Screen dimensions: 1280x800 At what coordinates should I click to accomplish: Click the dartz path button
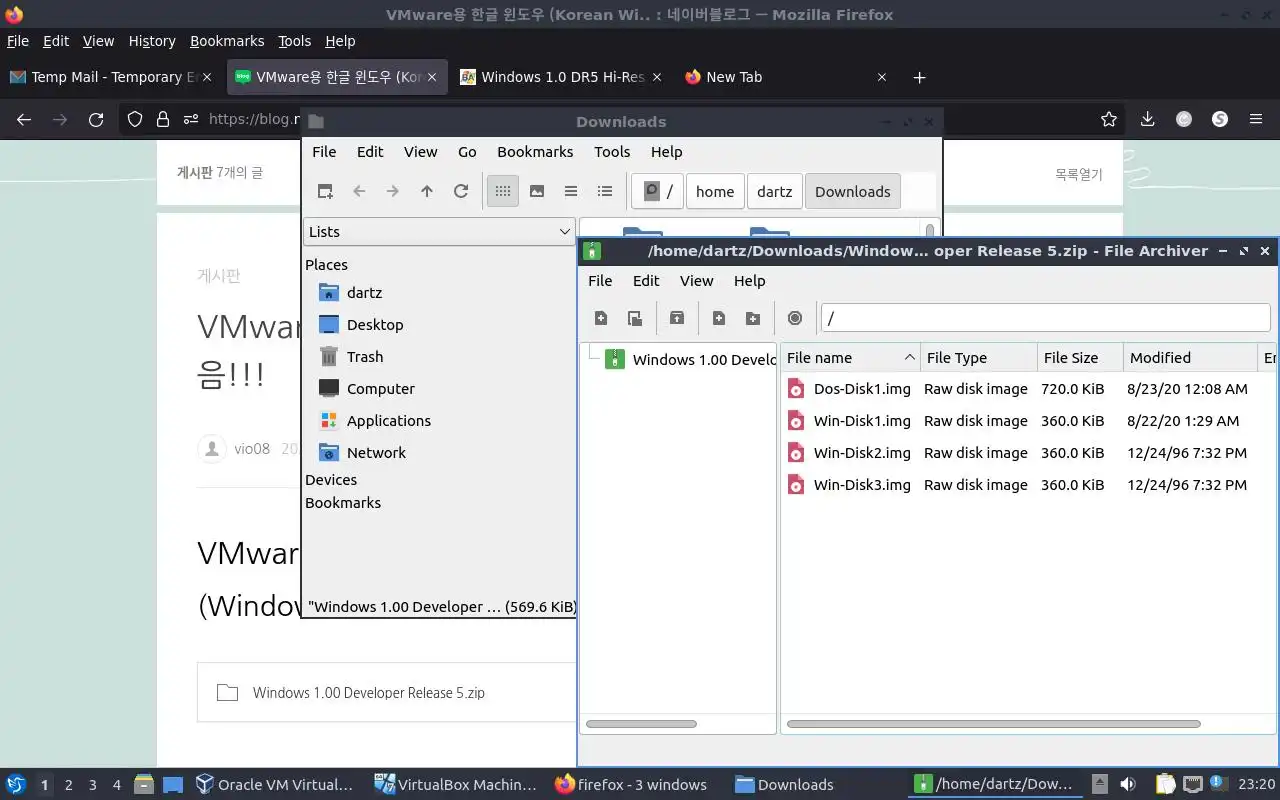[x=775, y=191]
